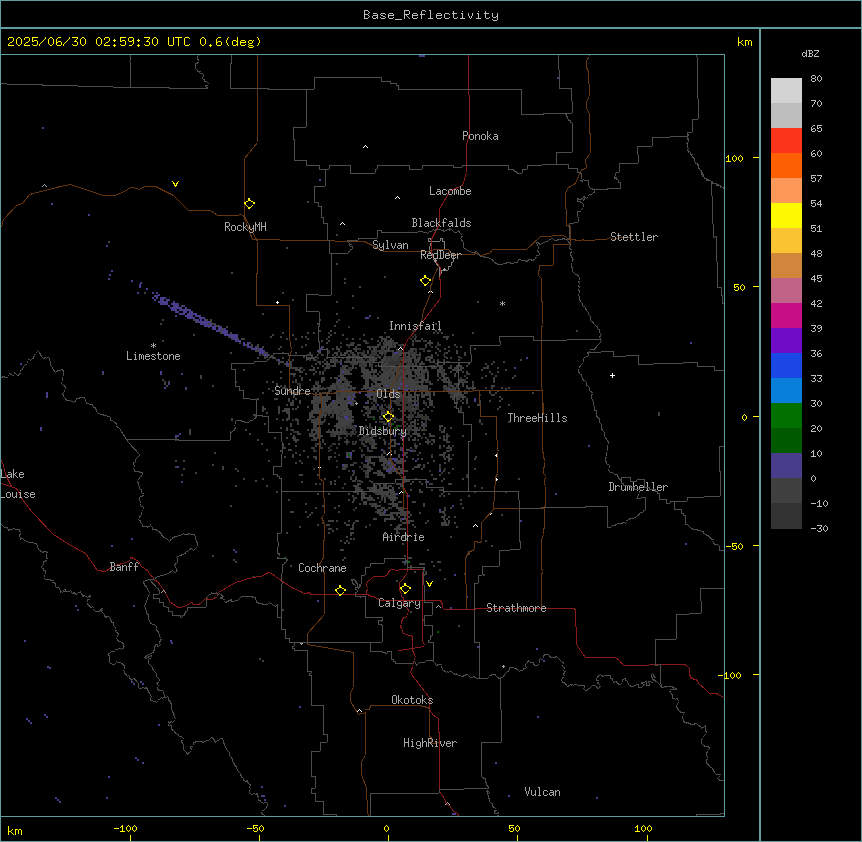Click the Strathmore label
862x842 pixels.
pyautogui.click(x=516, y=608)
